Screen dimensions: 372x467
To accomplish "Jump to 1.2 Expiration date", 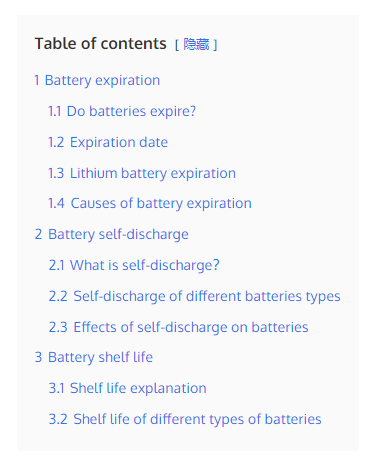I will click(108, 142).
